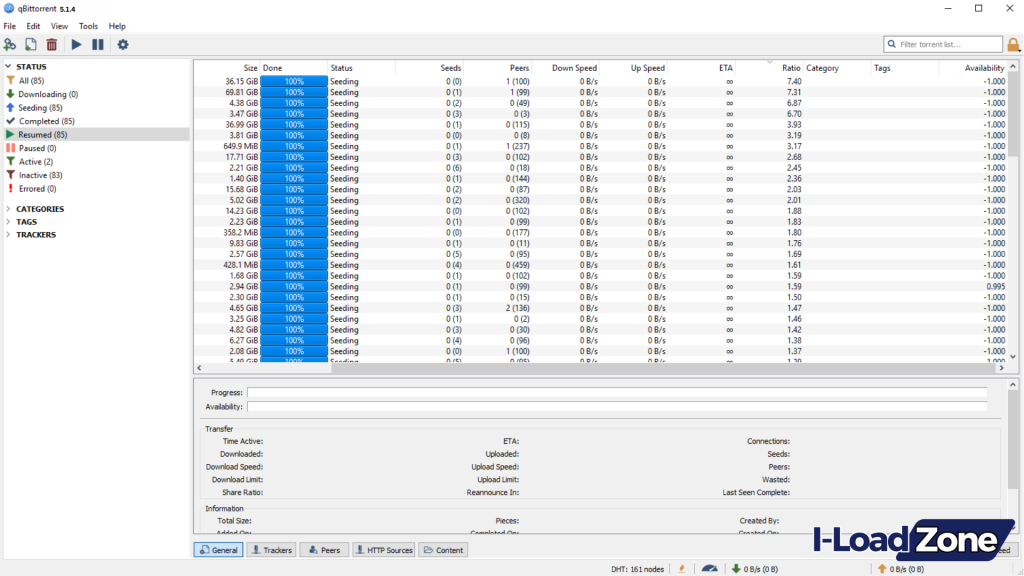Expand the CATEGORIES section
The image size is (1024, 576).
(x=8, y=209)
